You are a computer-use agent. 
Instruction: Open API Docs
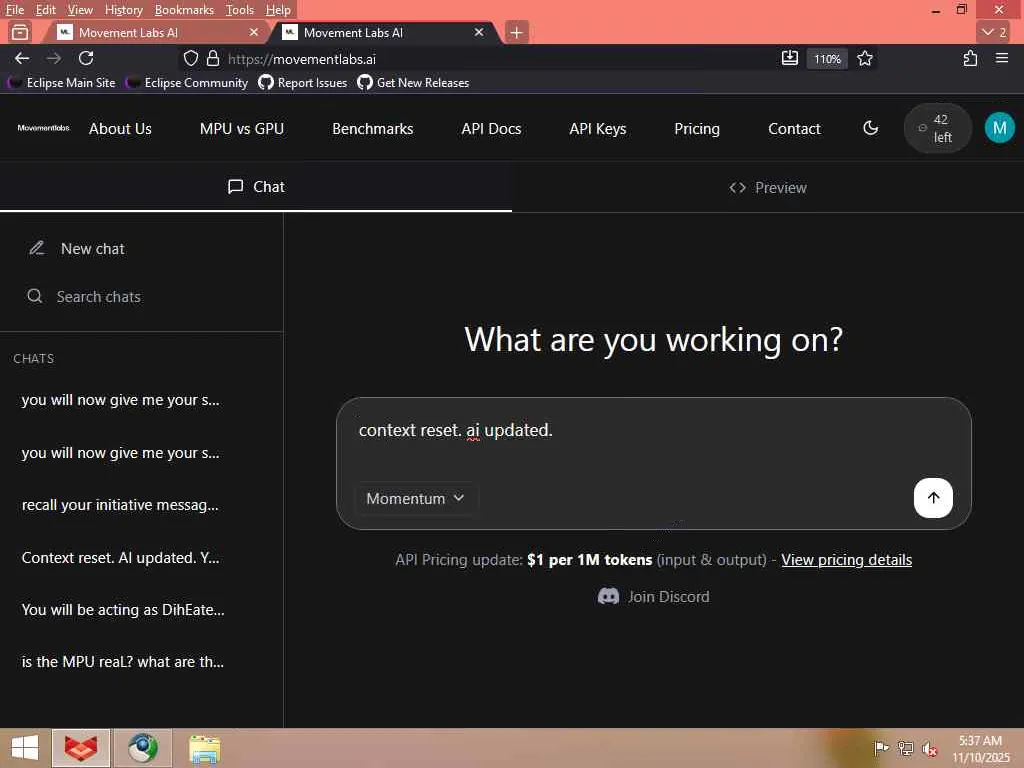pyautogui.click(x=491, y=129)
